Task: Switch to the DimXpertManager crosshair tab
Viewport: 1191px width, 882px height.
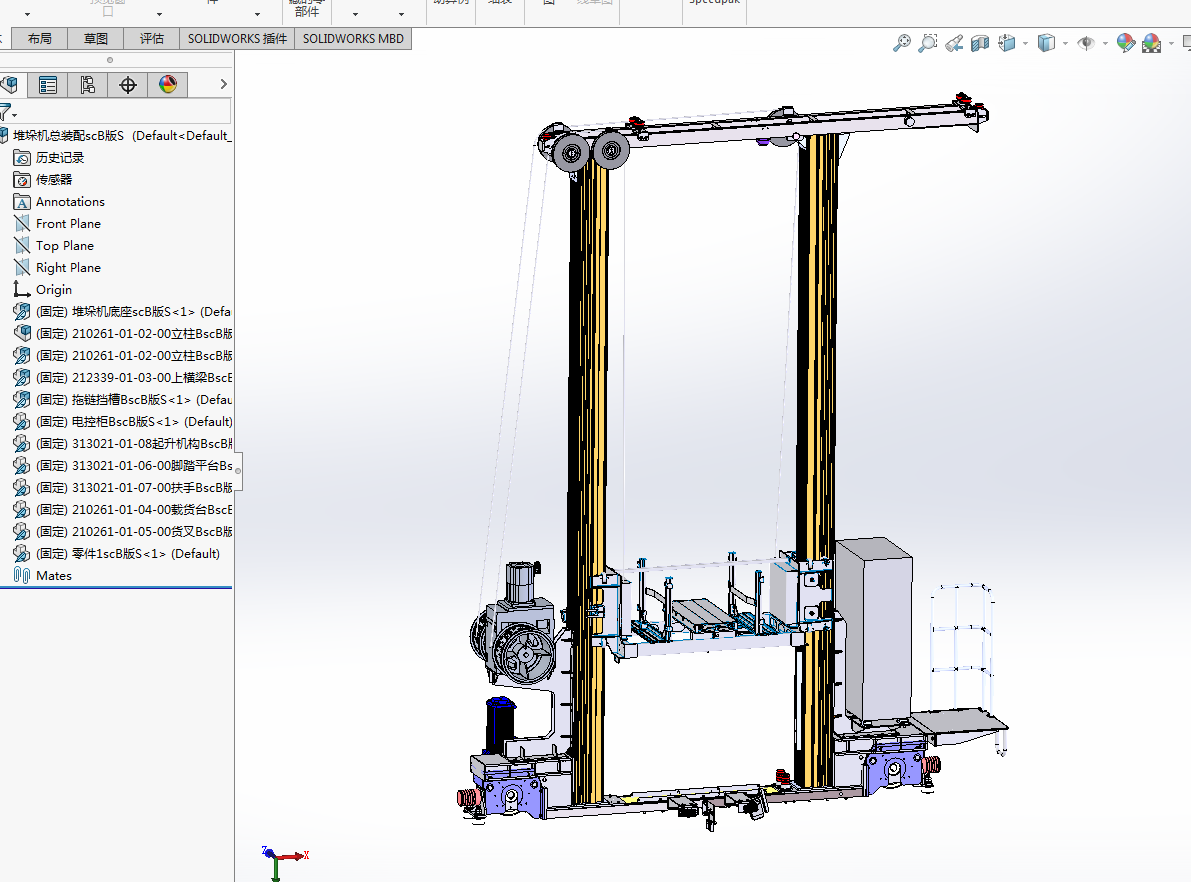Action: (128, 85)
